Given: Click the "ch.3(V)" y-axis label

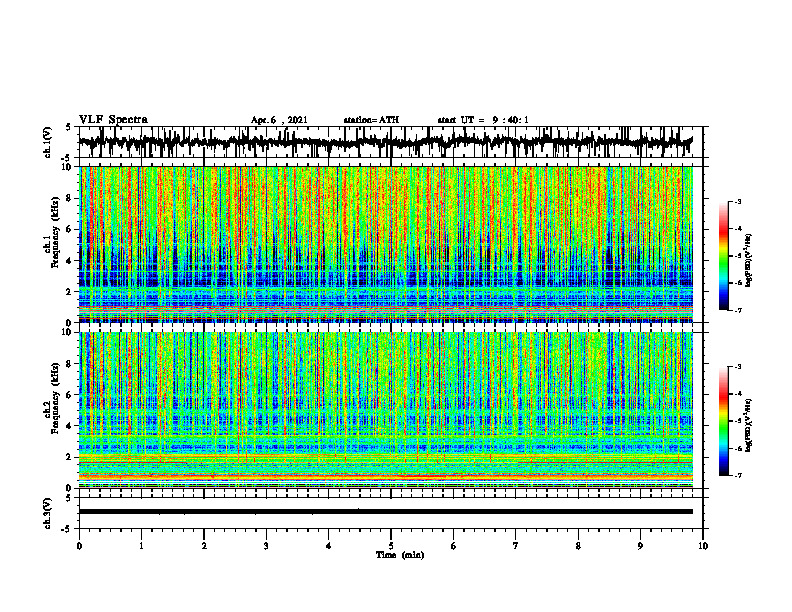Looking at the screenshot, I should (48, 514).
